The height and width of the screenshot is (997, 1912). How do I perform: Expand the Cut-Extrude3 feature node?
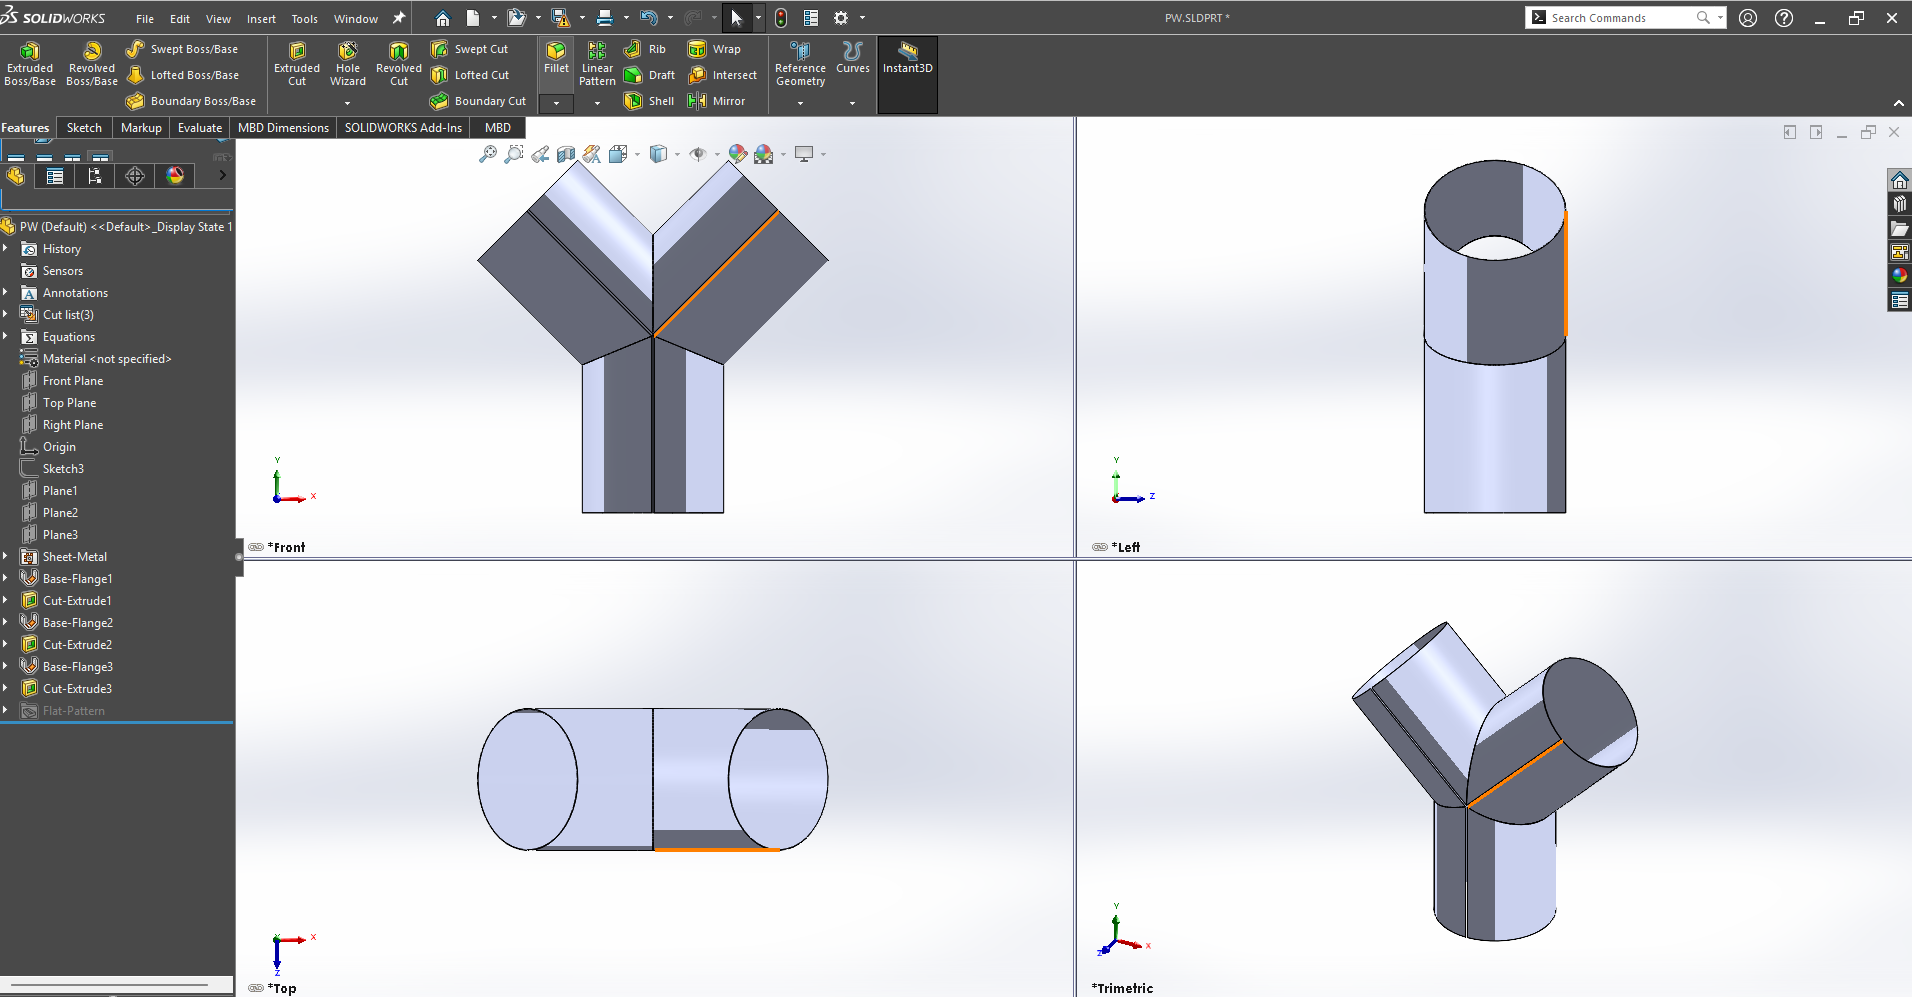pos(6,689)
